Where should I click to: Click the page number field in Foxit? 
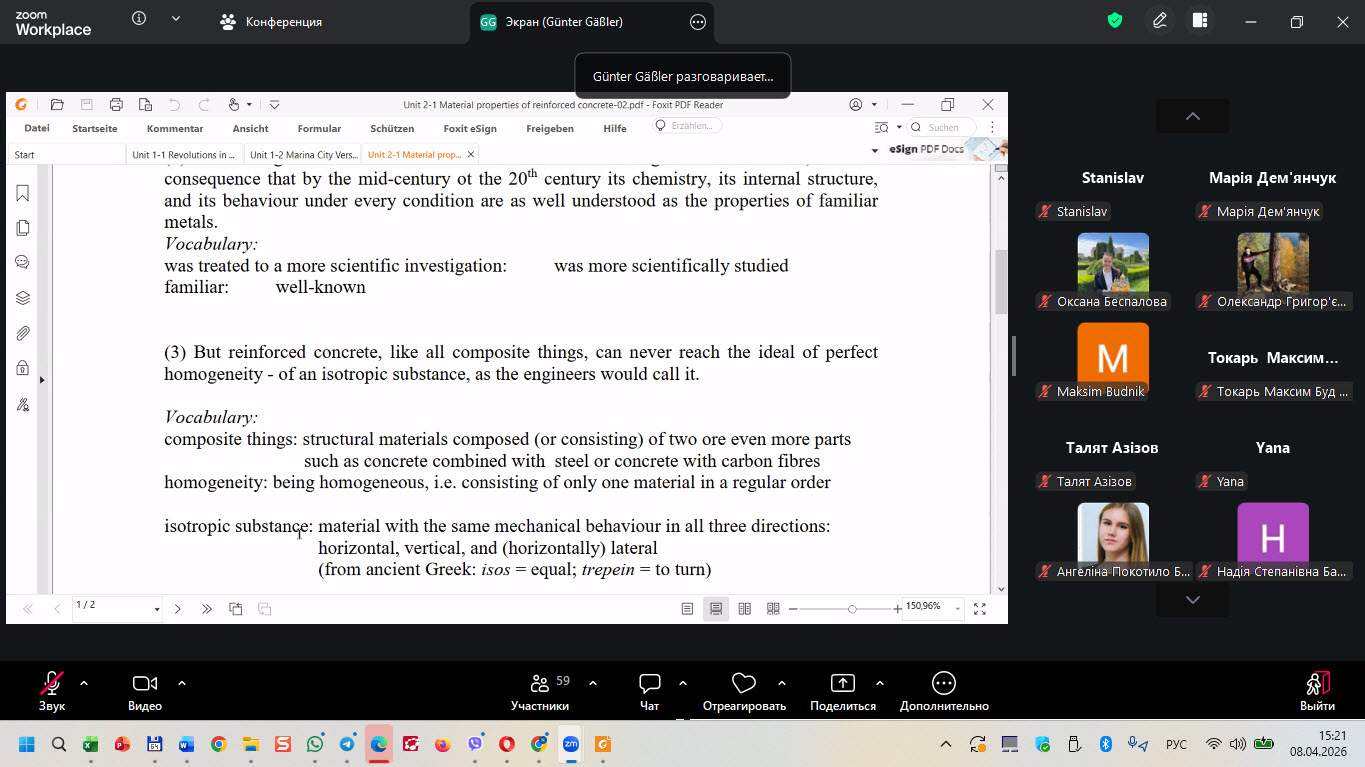[x=112, y=607]
